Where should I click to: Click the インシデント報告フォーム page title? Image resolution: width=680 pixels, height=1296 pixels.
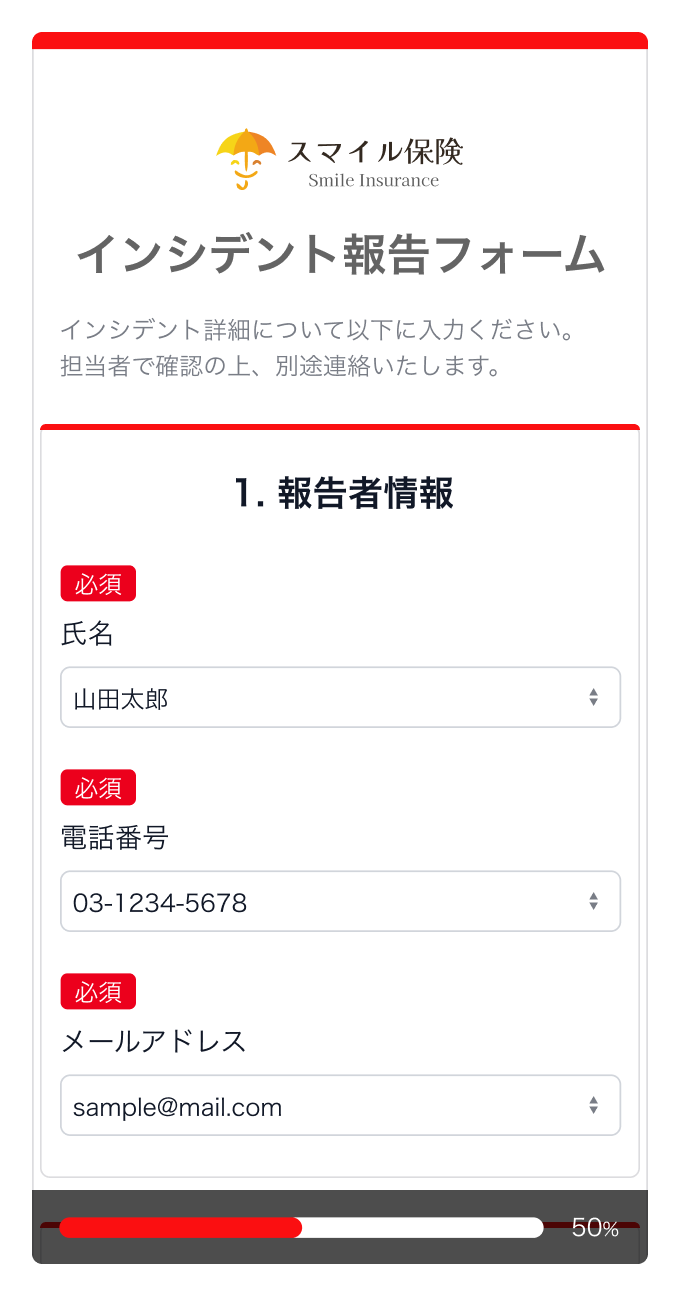coord(340,254)
